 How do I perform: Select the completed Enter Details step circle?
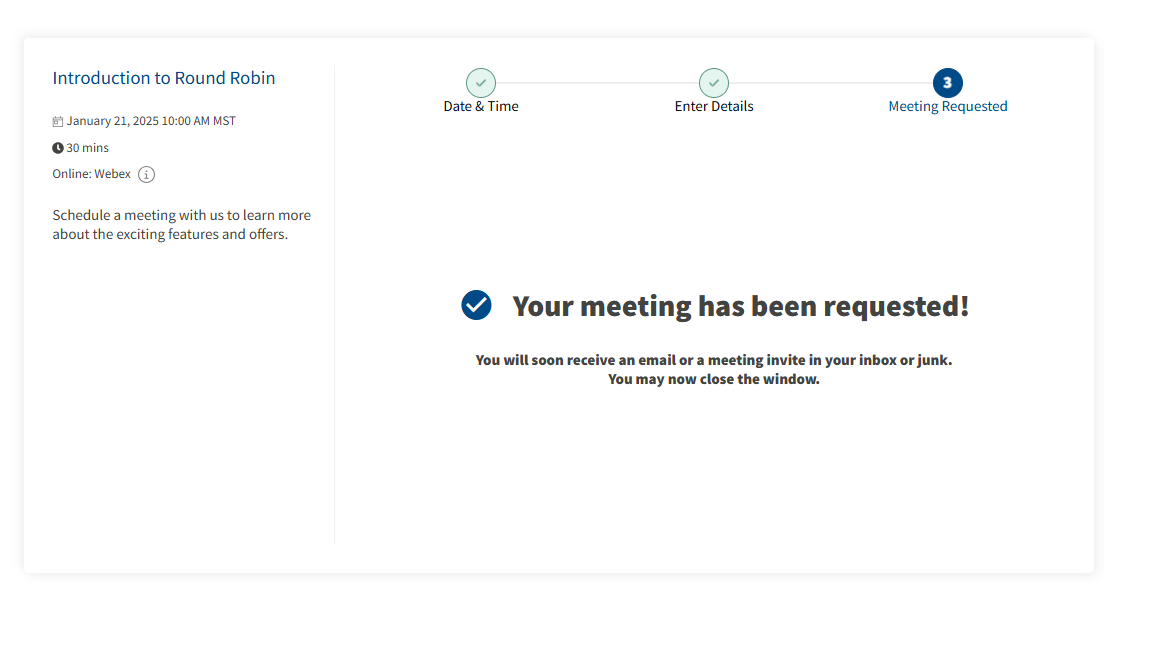(x=714, y=83)
